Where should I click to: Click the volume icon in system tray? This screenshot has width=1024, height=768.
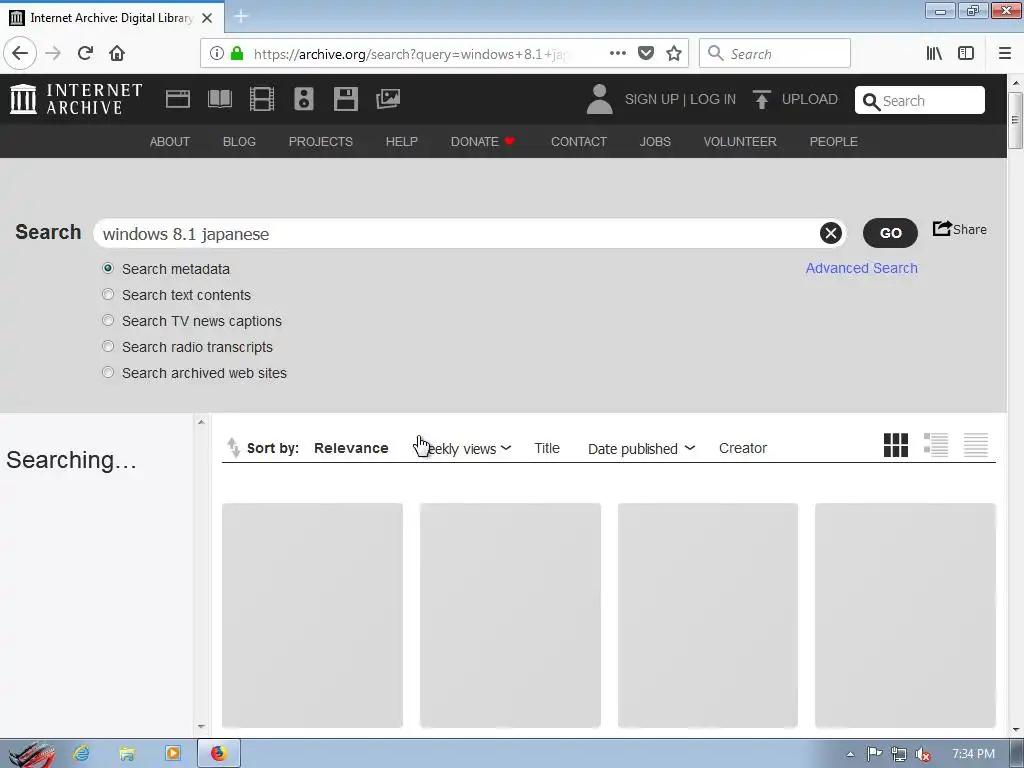tap(923, 754)
